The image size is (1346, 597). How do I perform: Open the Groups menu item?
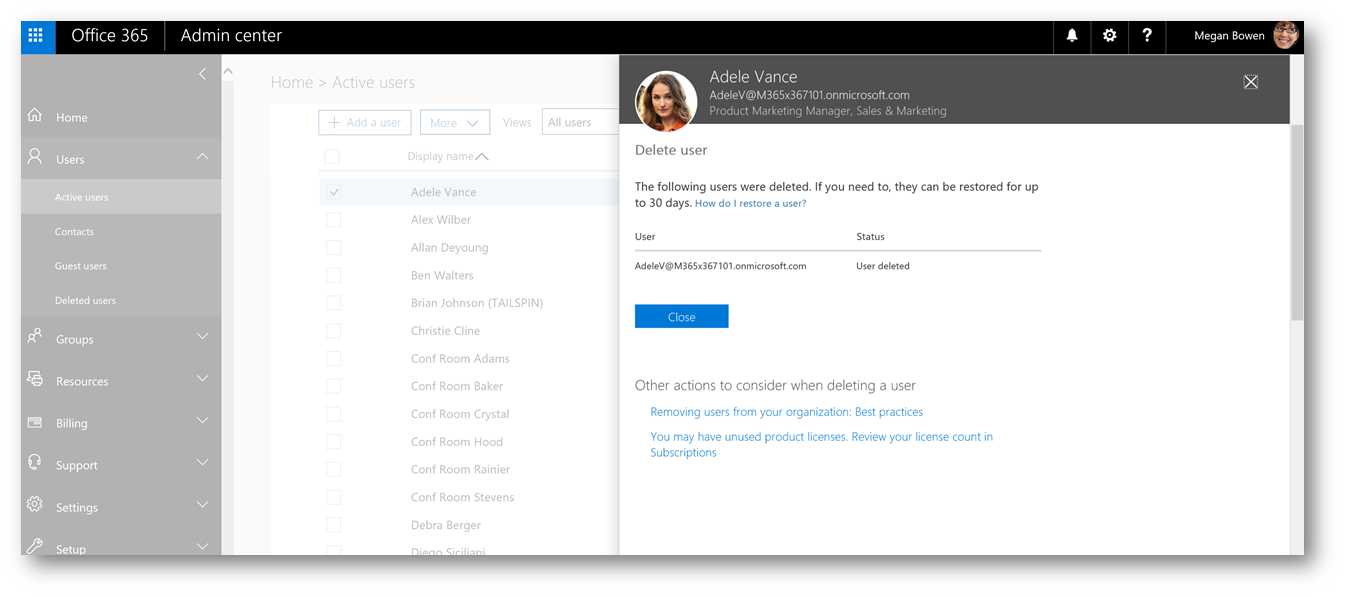(x=74, y=340)
